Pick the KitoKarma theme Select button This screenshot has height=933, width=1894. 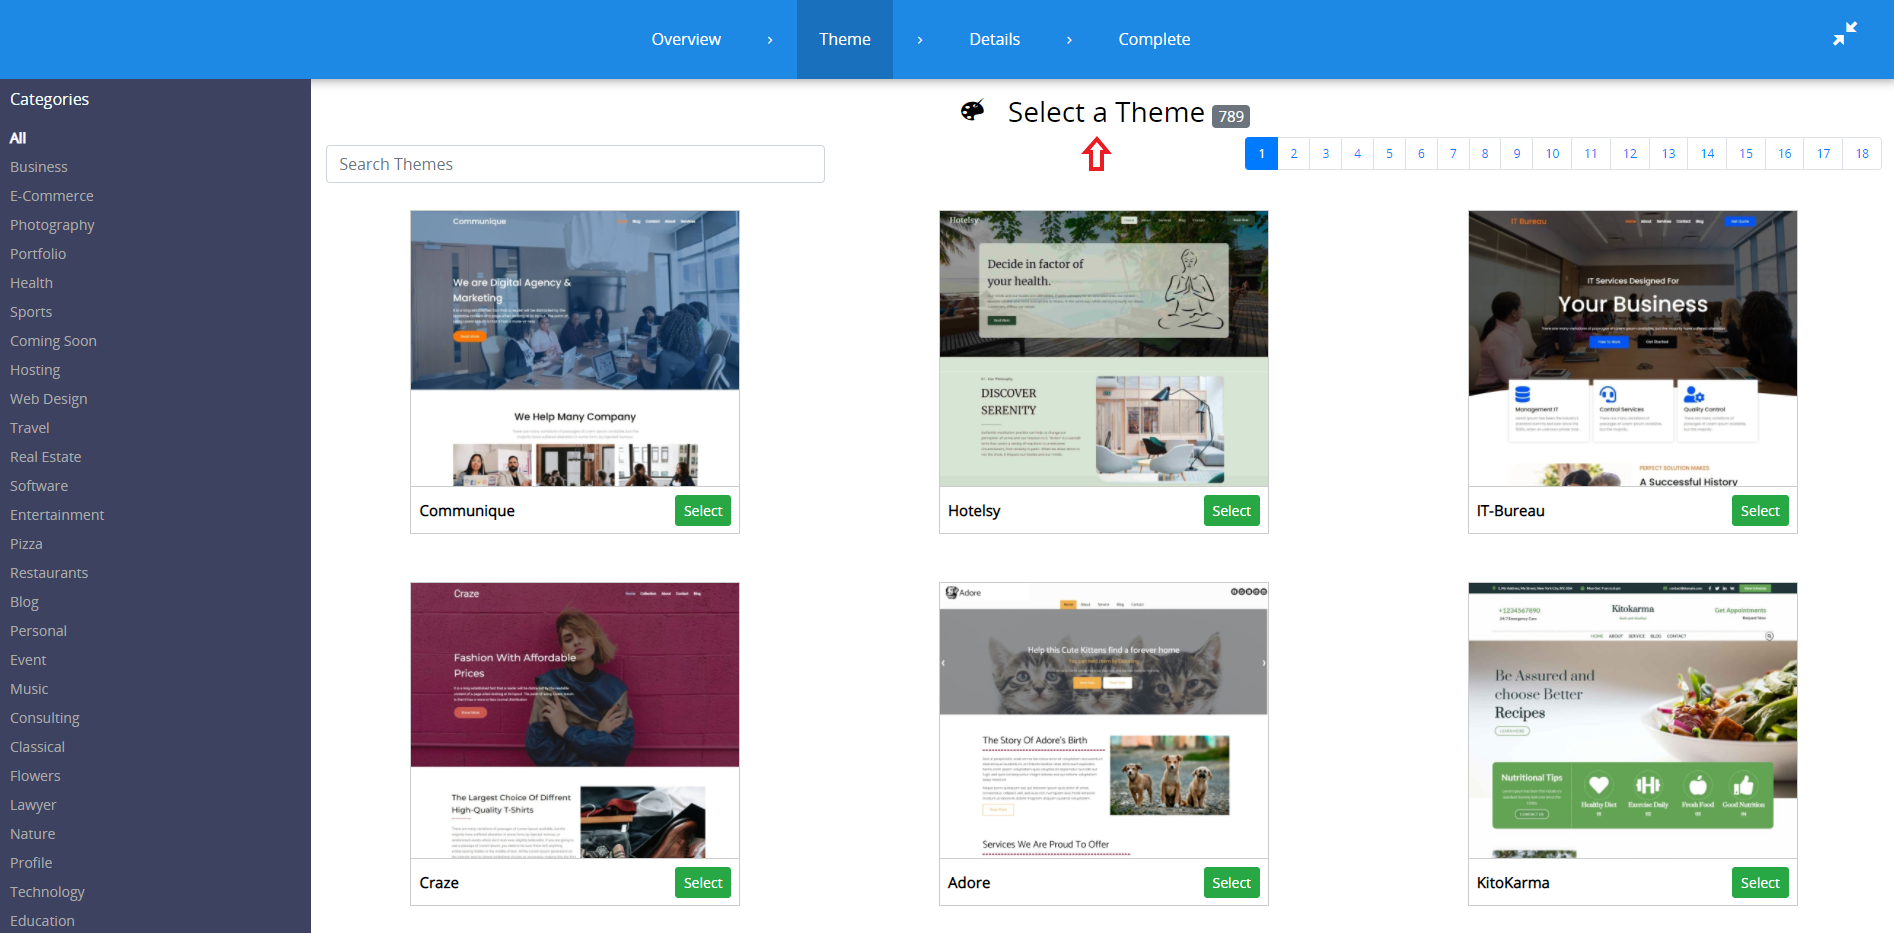(x=1759, y=883)
